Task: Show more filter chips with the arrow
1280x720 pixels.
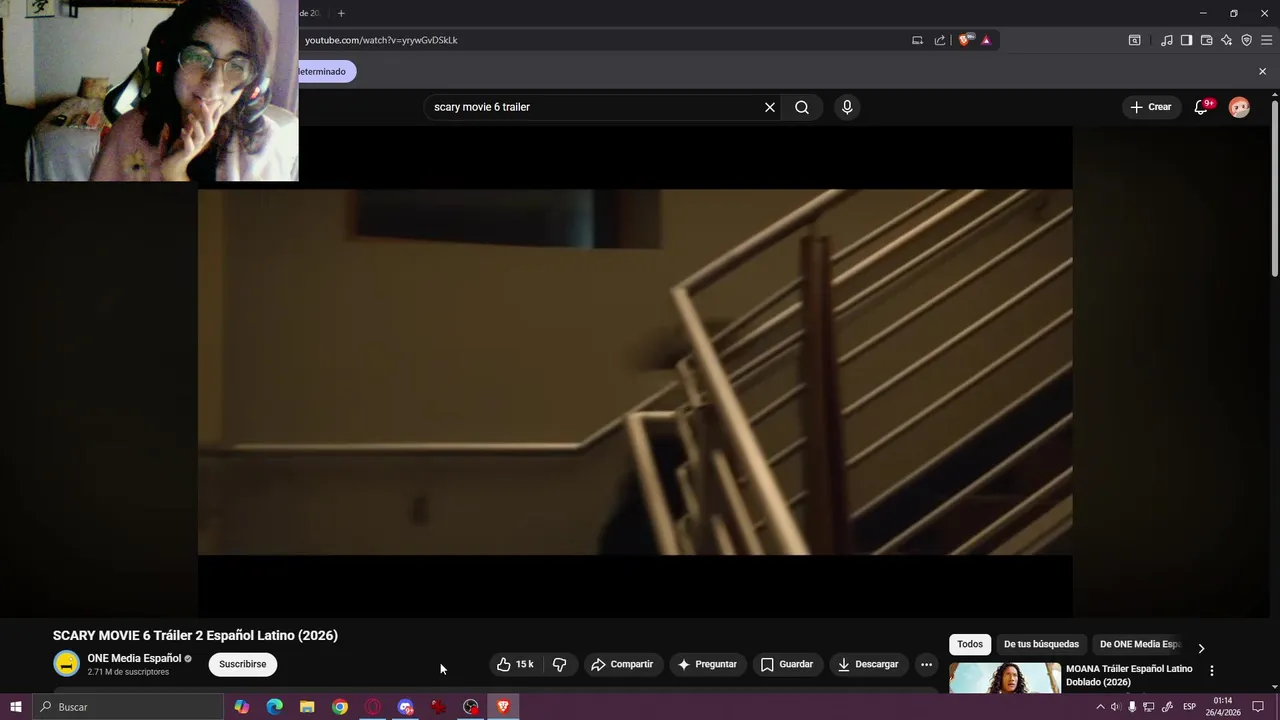Action: (x=1201, y=648)
